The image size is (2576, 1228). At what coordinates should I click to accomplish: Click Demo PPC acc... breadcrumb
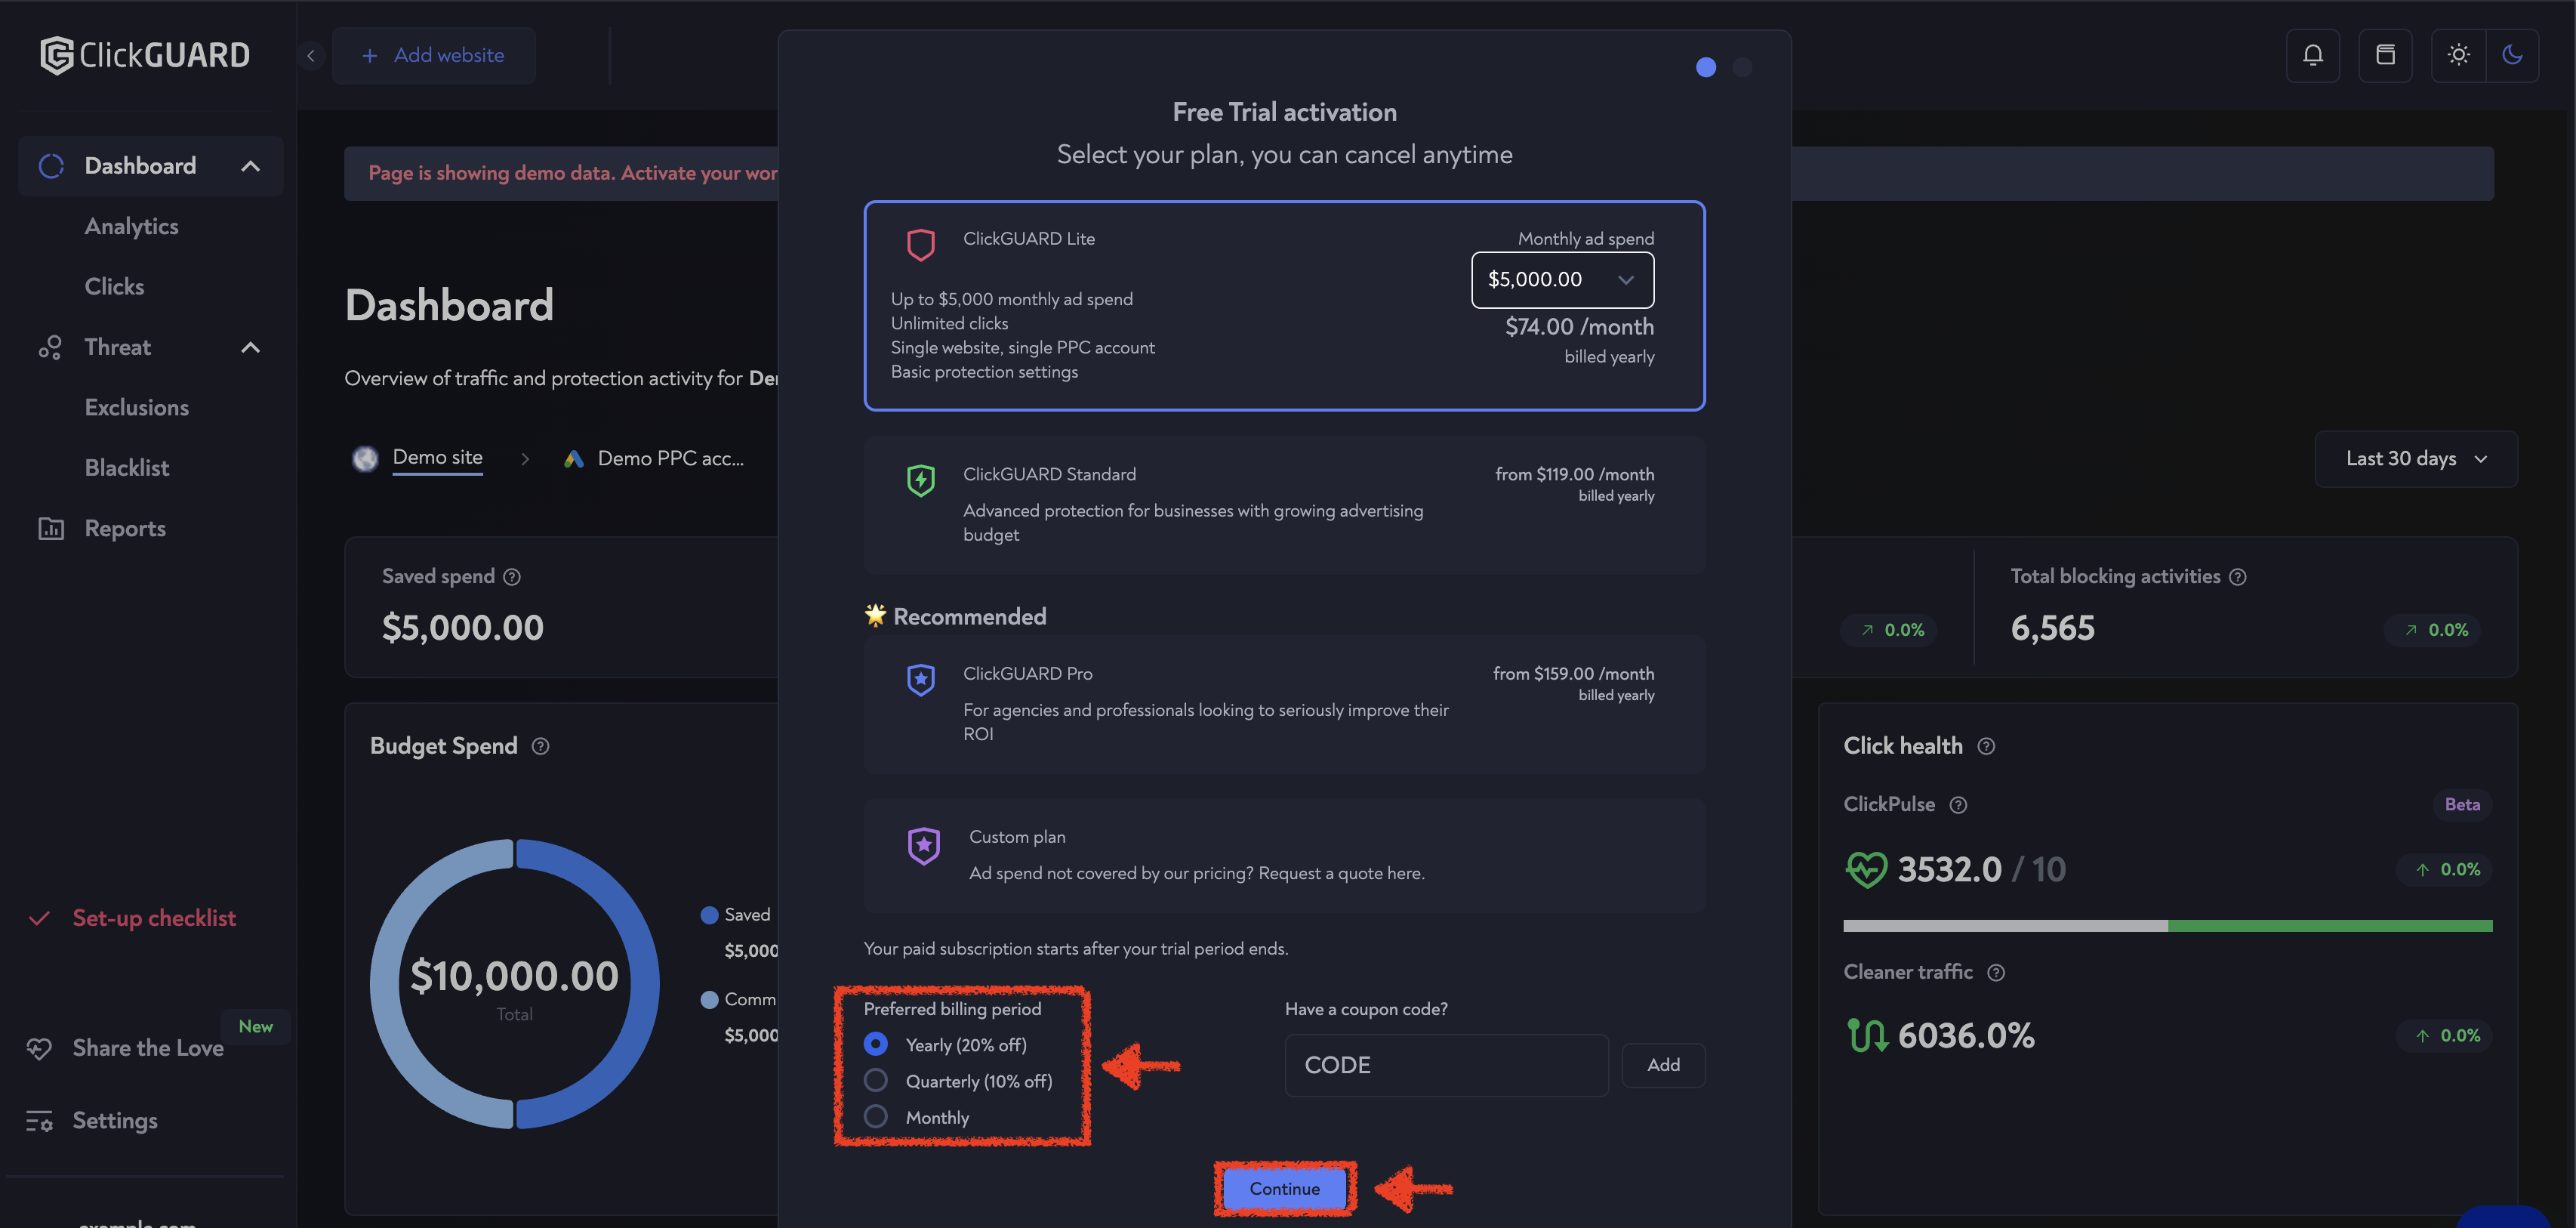click(670, 459)
